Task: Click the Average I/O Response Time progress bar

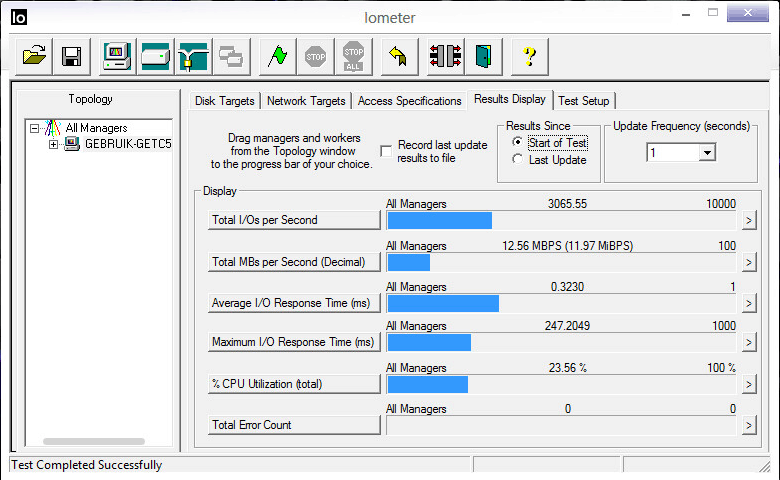Action: click(561, 303)
